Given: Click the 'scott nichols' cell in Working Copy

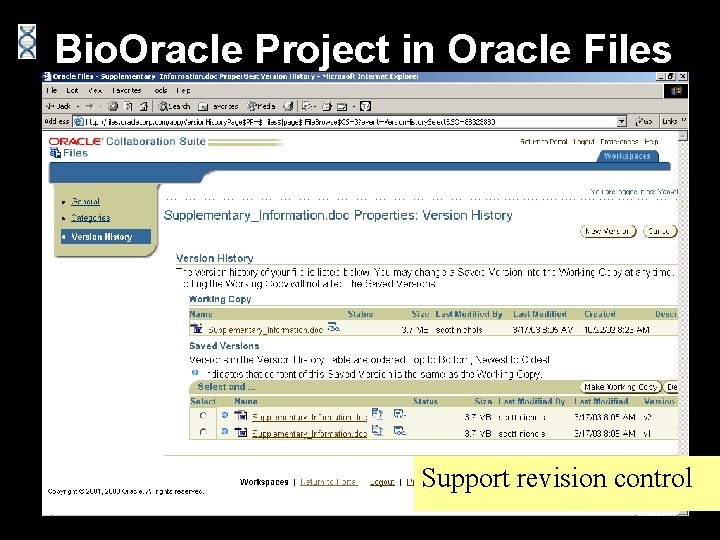Looking at the screenshot, I should click(x=459, y=330).
